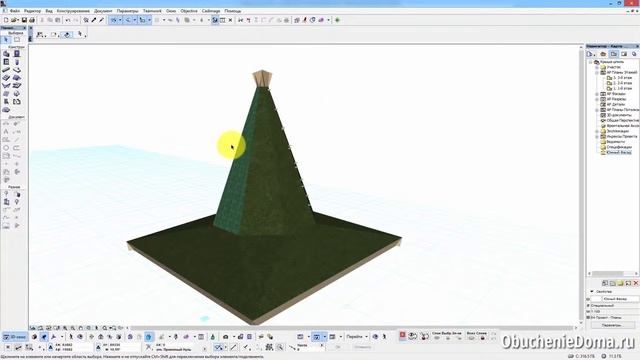Click the Print toolbar icon
The height and width of the screenshot is (360, 640).
(x=32, y=20)
